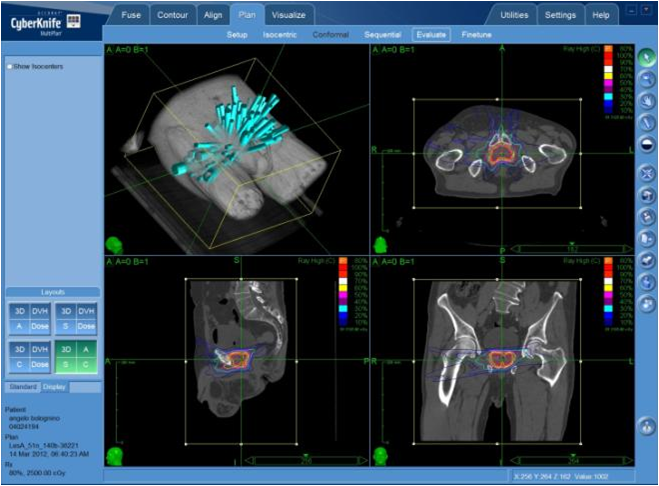The height and width of the screenshot is (486, 659).
Task: Click the green orientation figure in axial view
Action: (x=381, y=243)
